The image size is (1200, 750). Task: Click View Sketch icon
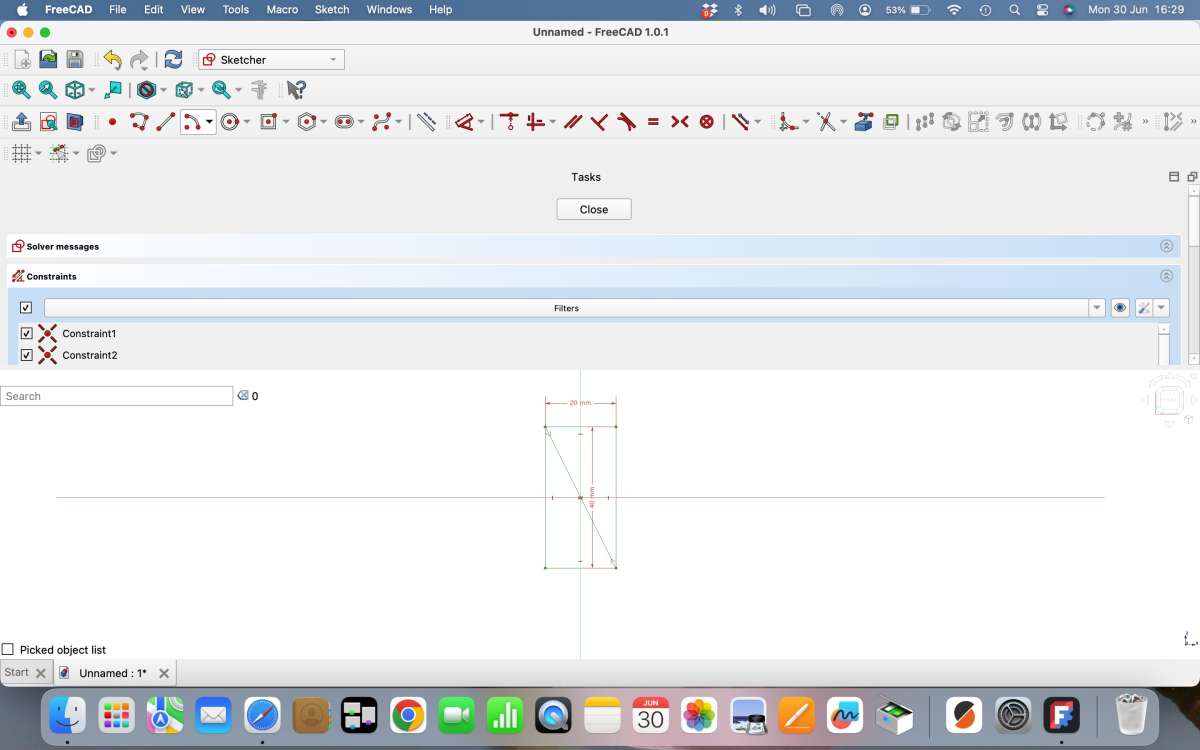[48, 122]
